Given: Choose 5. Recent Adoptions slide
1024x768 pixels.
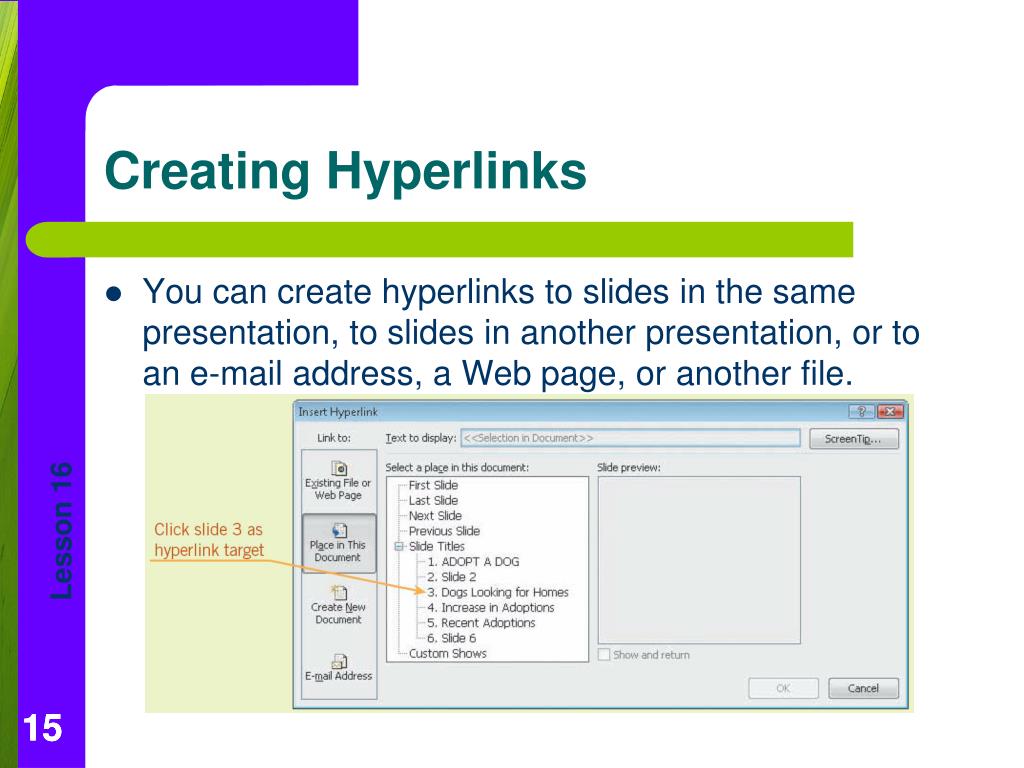Looking at the screenshot, I should pos(481,623).
